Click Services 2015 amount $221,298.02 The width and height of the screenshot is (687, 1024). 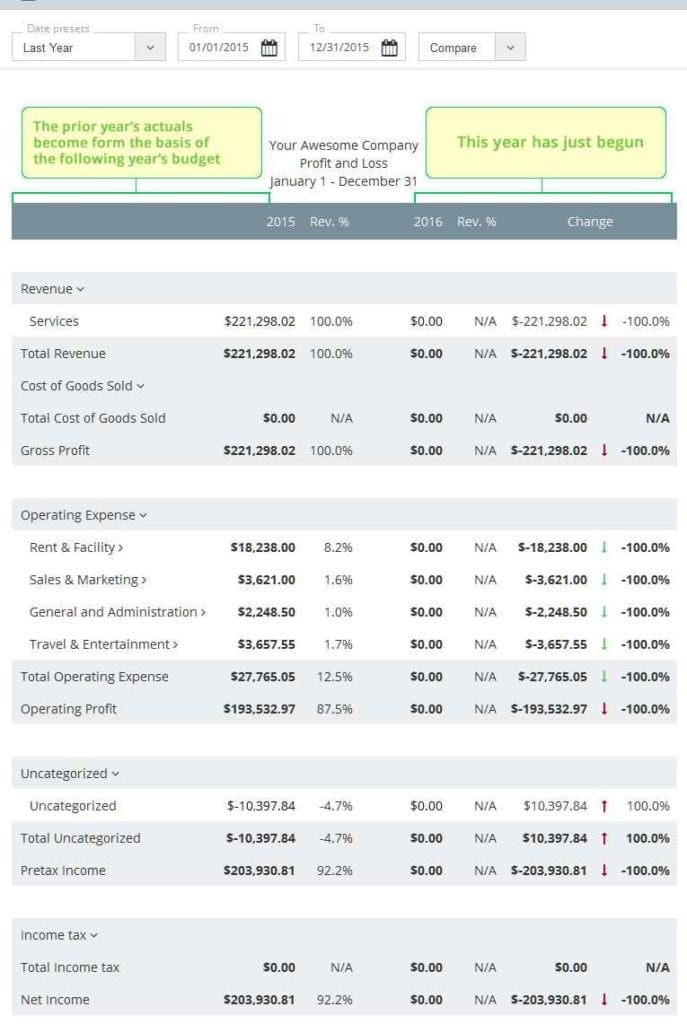click(259, 321)
